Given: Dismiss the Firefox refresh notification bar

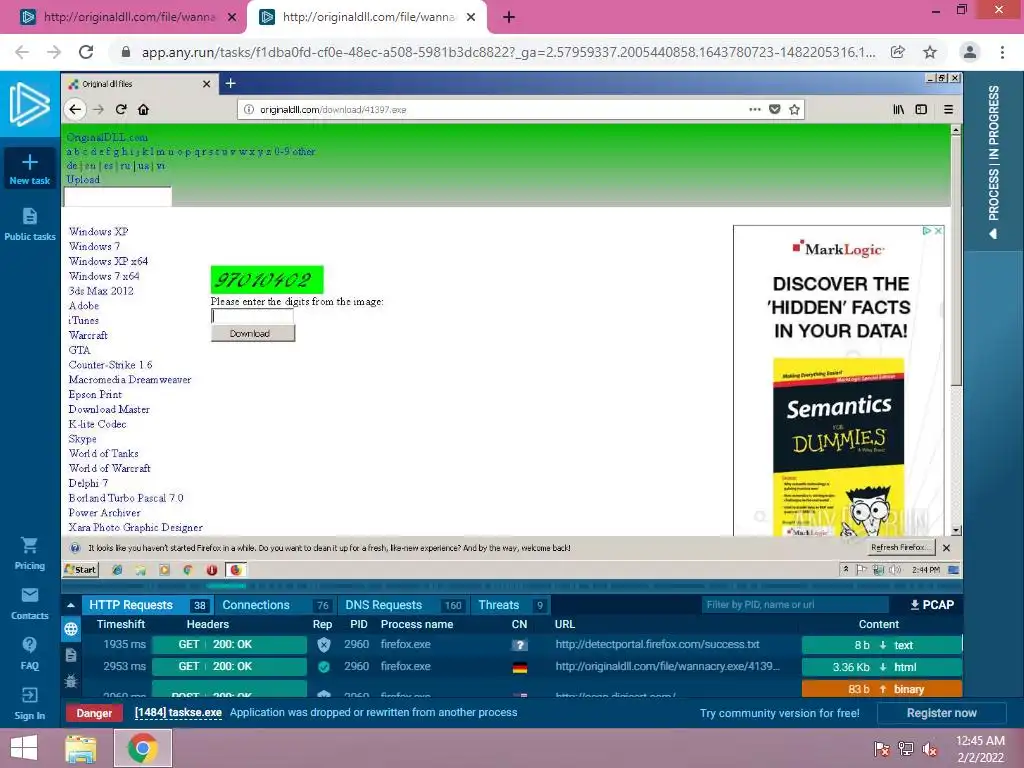Looking at the screenshot, I should pos(946,548).
